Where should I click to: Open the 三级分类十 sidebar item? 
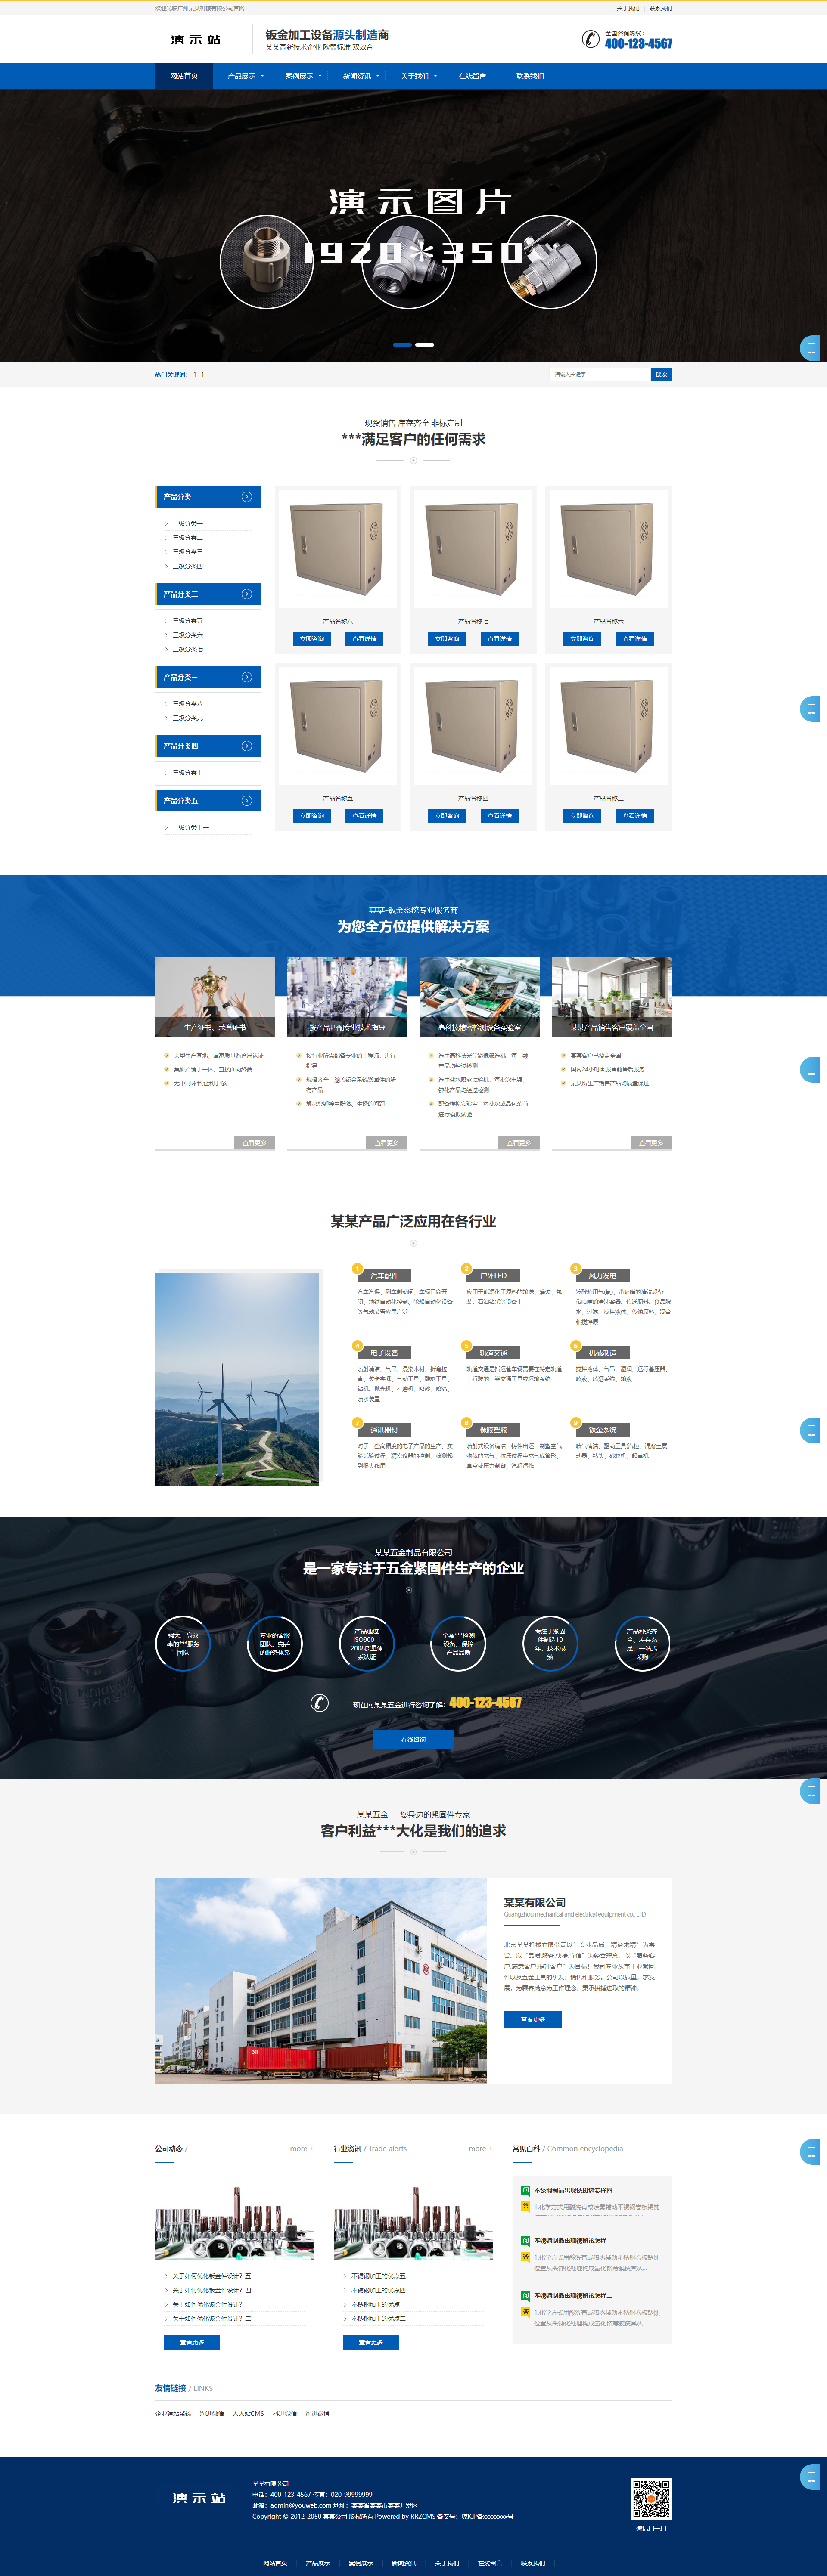[x=187, y=773]
